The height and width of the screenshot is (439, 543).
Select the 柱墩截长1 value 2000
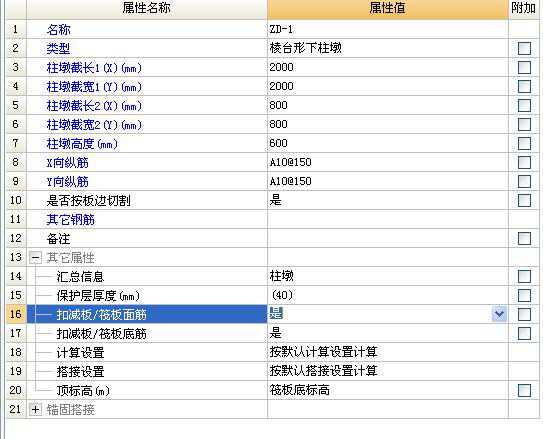(388, 67)
